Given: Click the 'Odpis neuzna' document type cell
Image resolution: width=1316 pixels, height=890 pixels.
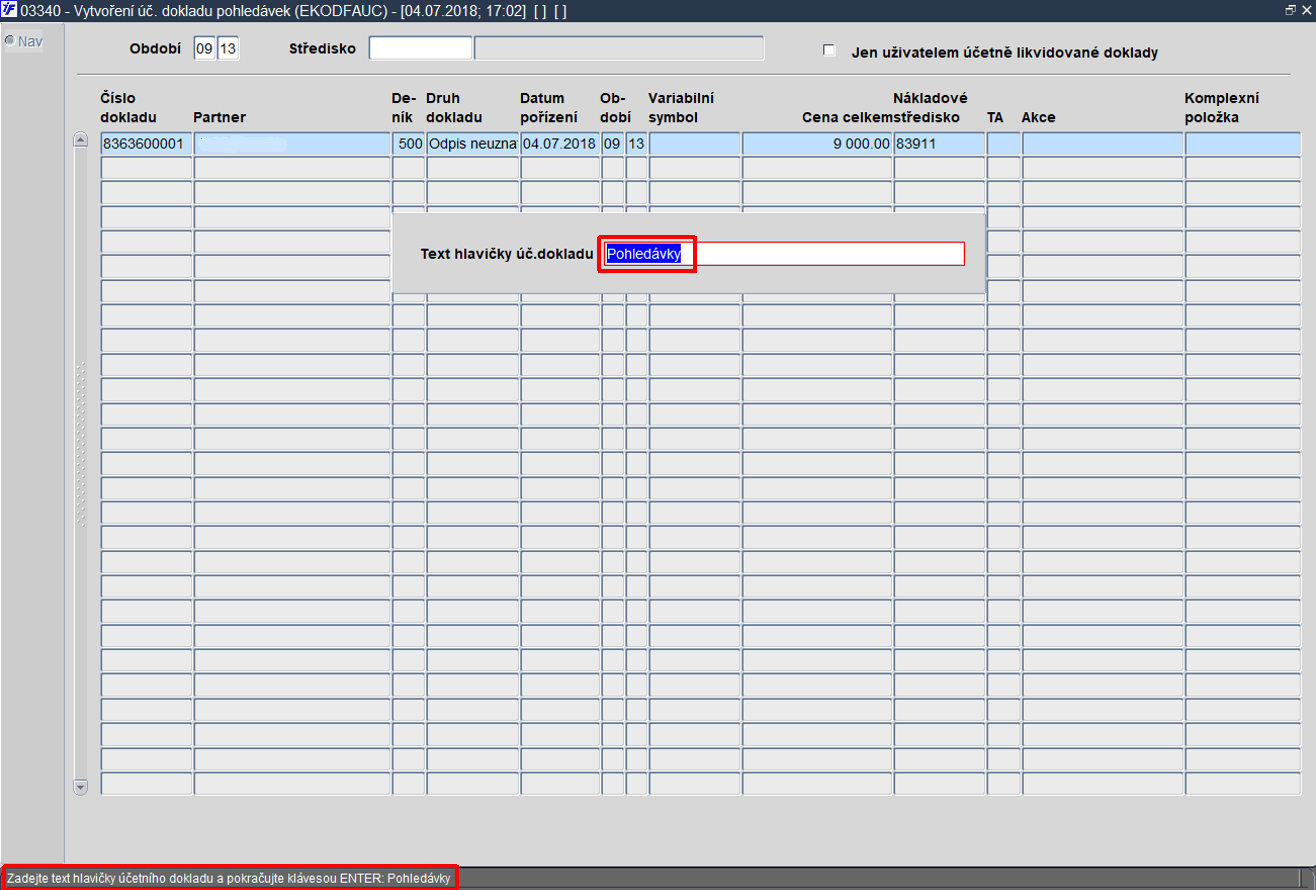Looking at the screenshot, I should tap(473, 144).
